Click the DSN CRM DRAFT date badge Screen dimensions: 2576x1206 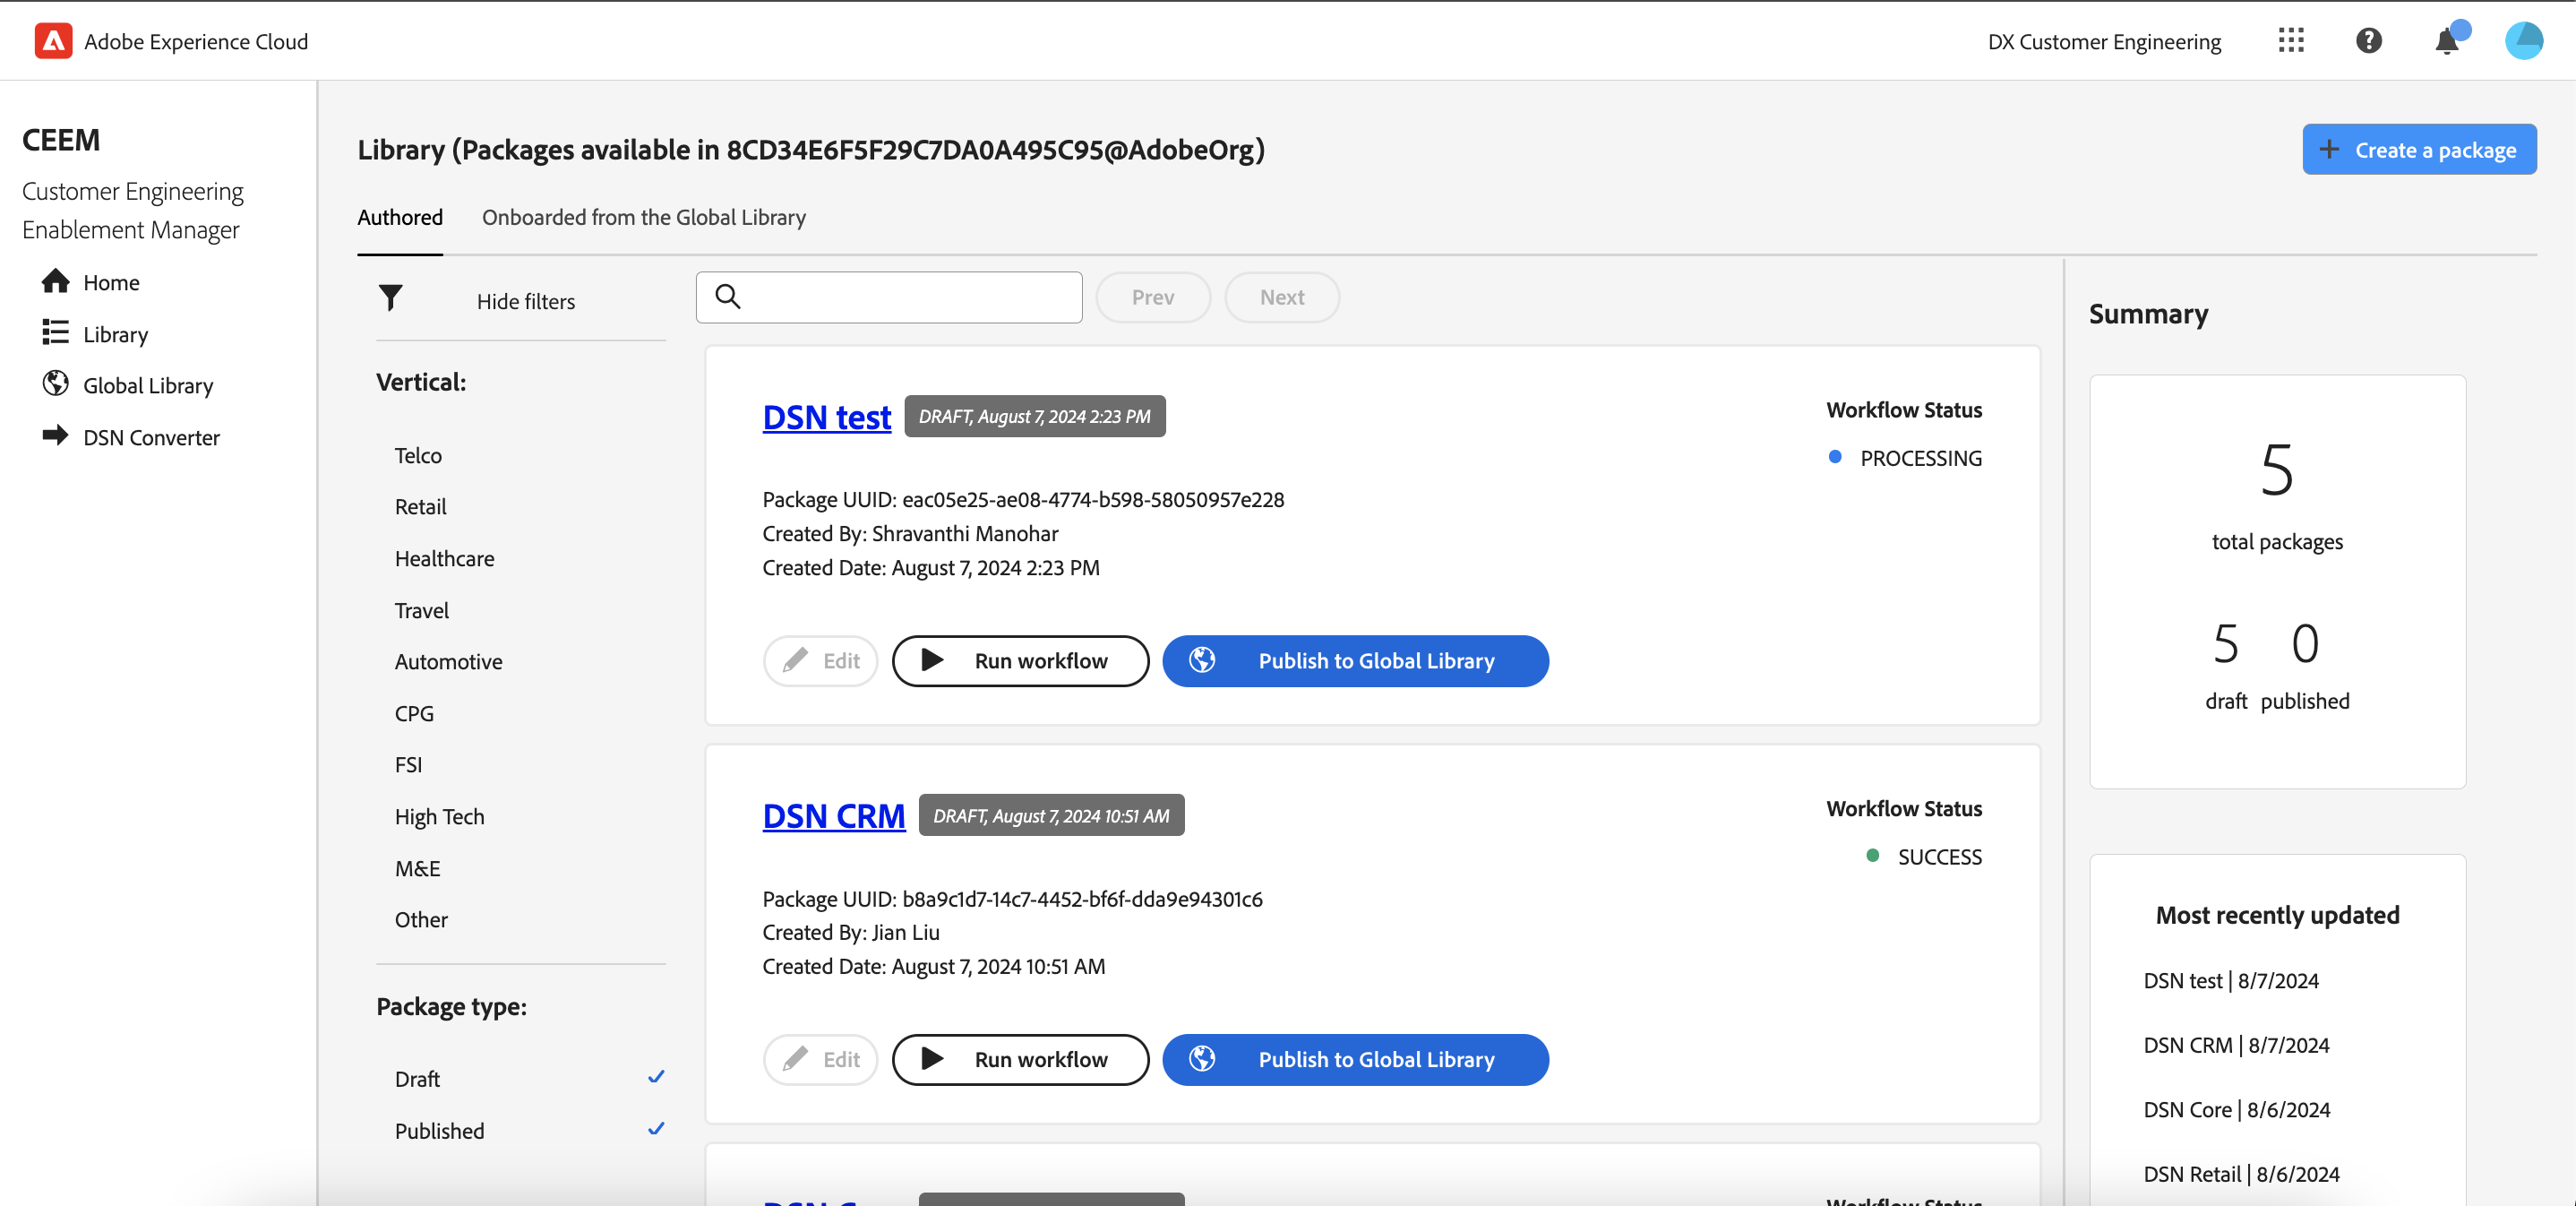coord(1051,815)
